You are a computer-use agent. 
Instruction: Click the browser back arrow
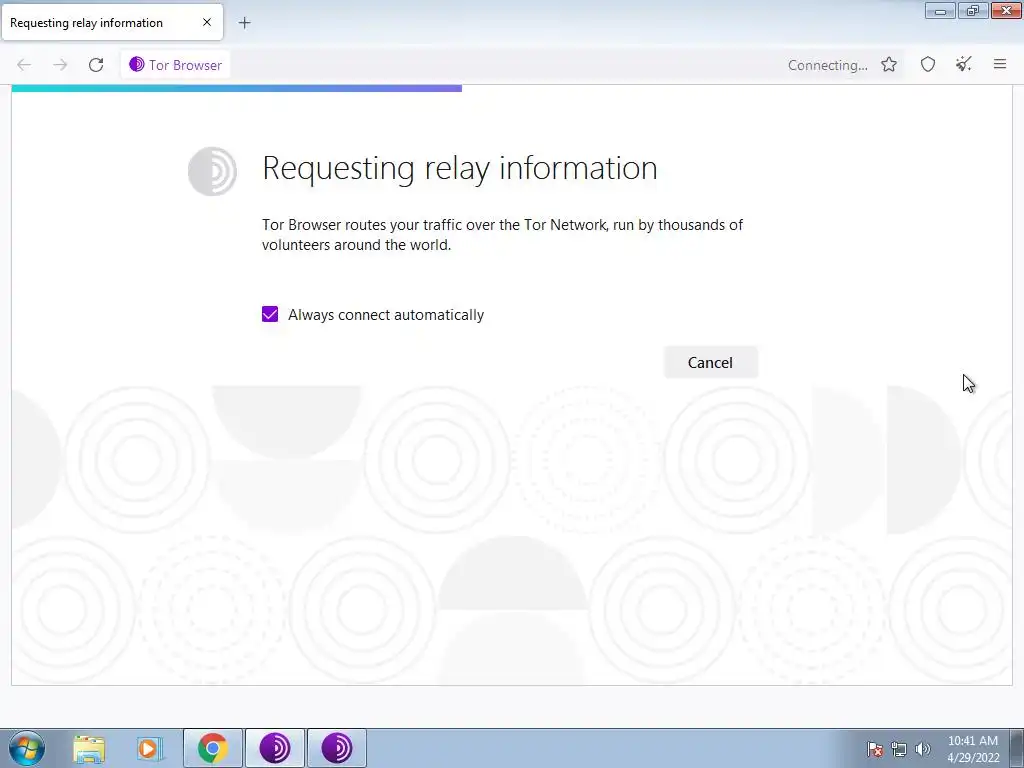(24, 65)
